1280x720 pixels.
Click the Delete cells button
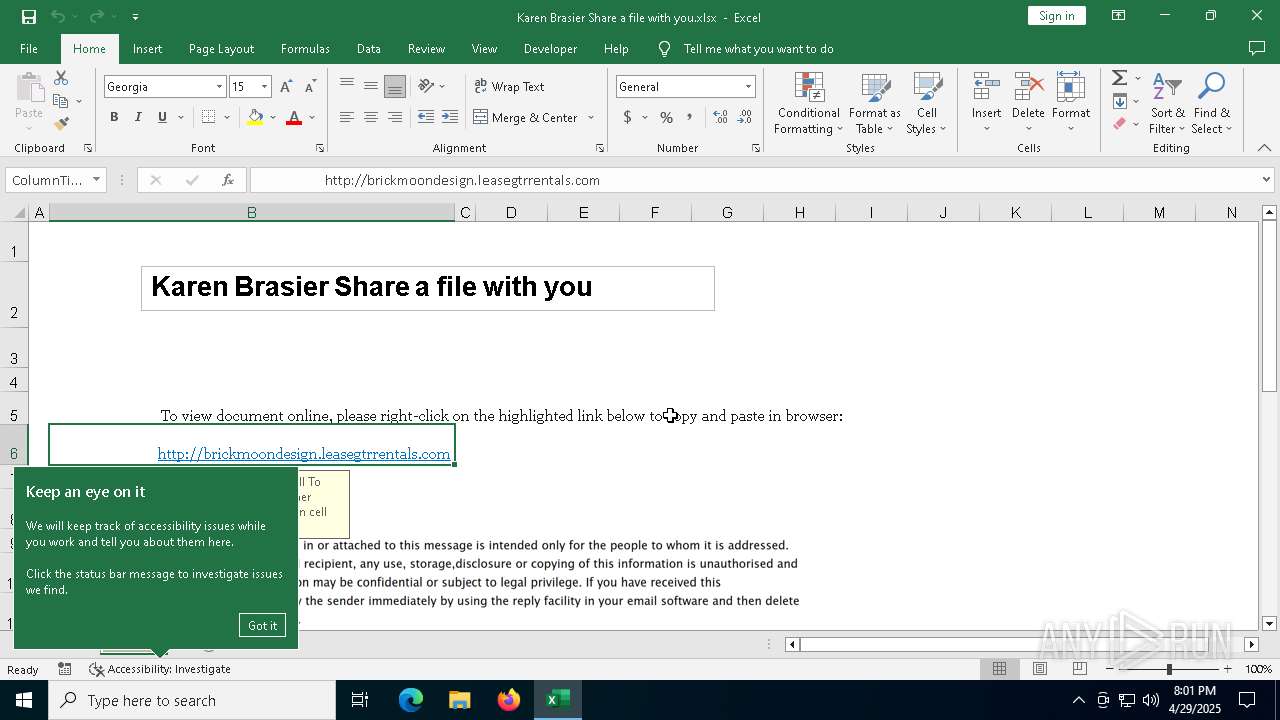click(1028, 104)
